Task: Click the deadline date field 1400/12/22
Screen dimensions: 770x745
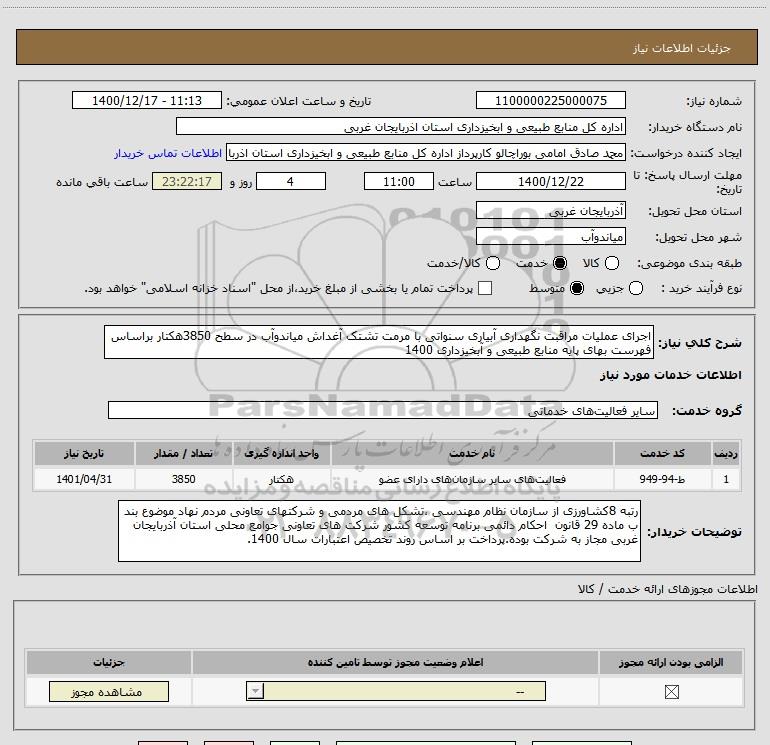Action: 550,182
